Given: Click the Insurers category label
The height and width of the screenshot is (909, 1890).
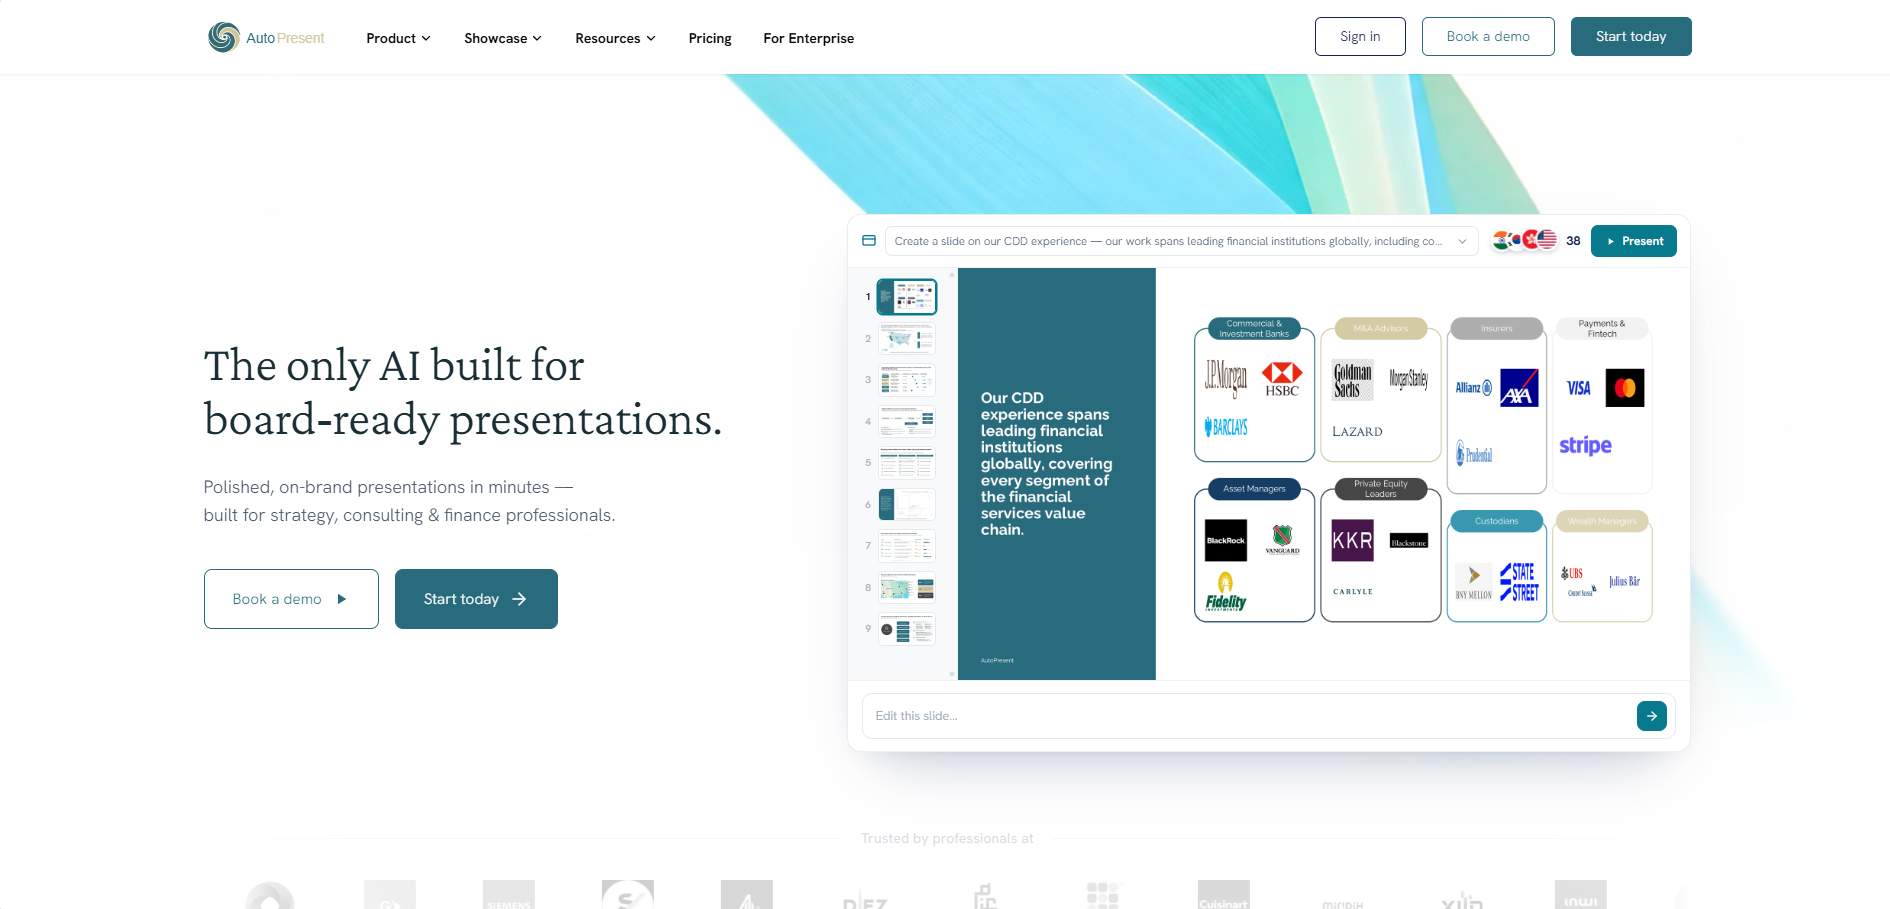Looking at the screenshot, I should pos(1497,328).
